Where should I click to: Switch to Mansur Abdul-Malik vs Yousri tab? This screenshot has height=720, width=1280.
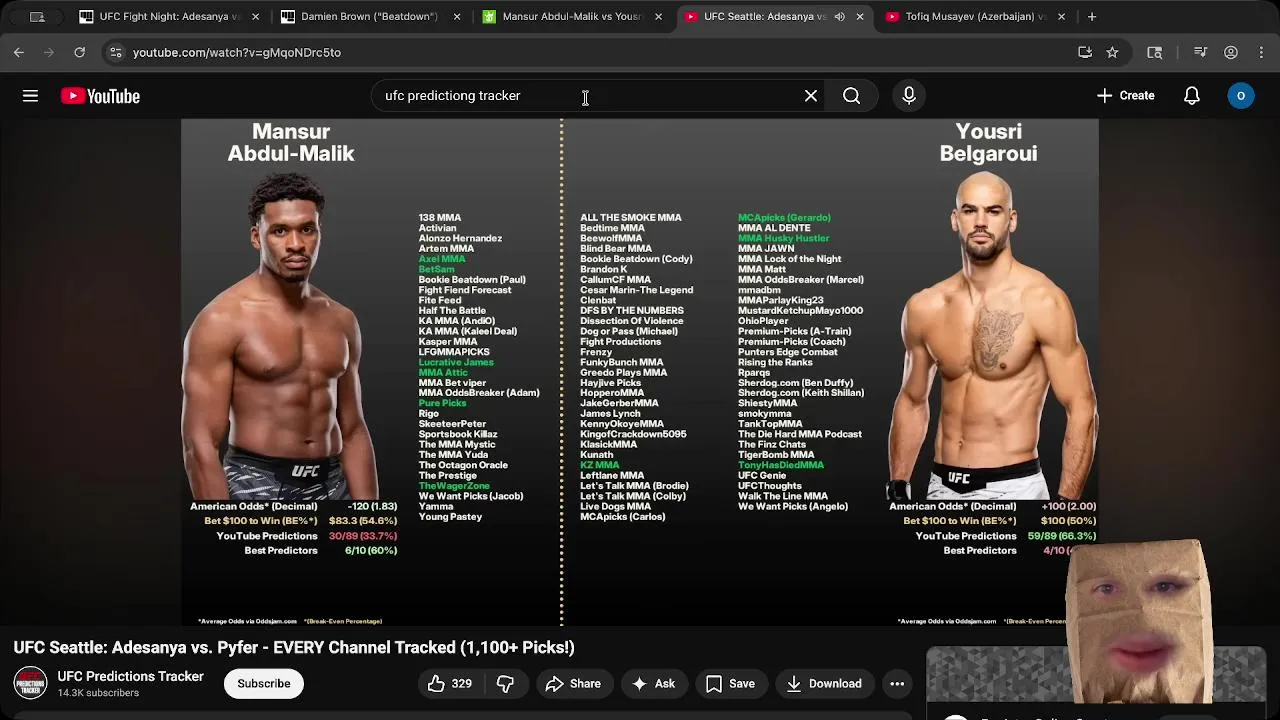(572, 17)
